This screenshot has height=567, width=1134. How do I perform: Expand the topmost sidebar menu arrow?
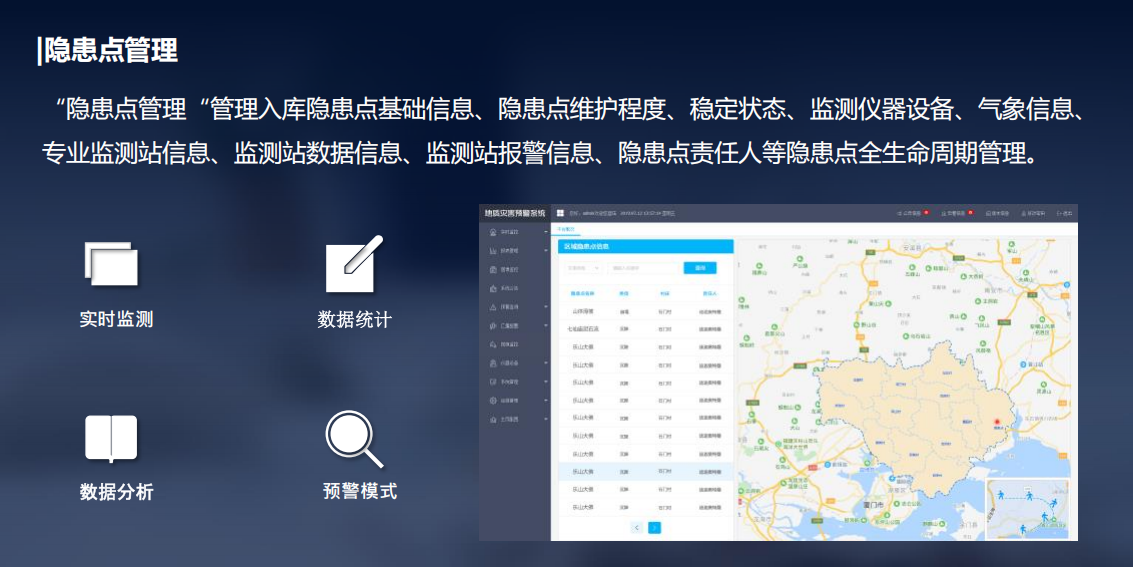coord(546,232)
